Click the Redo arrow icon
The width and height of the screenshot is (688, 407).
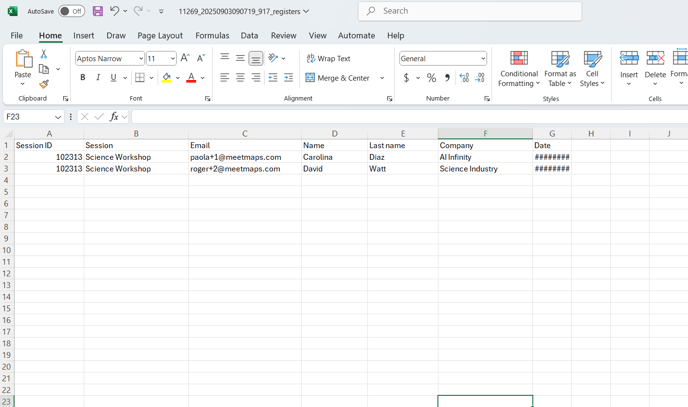pyautogui.click(x=138, y=11)
